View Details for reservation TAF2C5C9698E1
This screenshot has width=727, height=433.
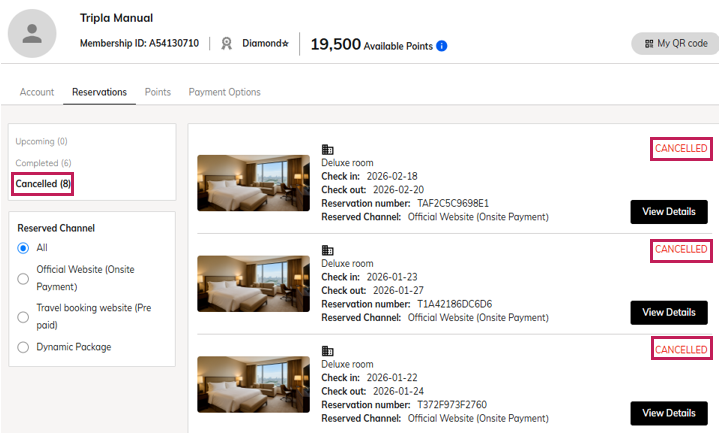[x=668, y=212]
